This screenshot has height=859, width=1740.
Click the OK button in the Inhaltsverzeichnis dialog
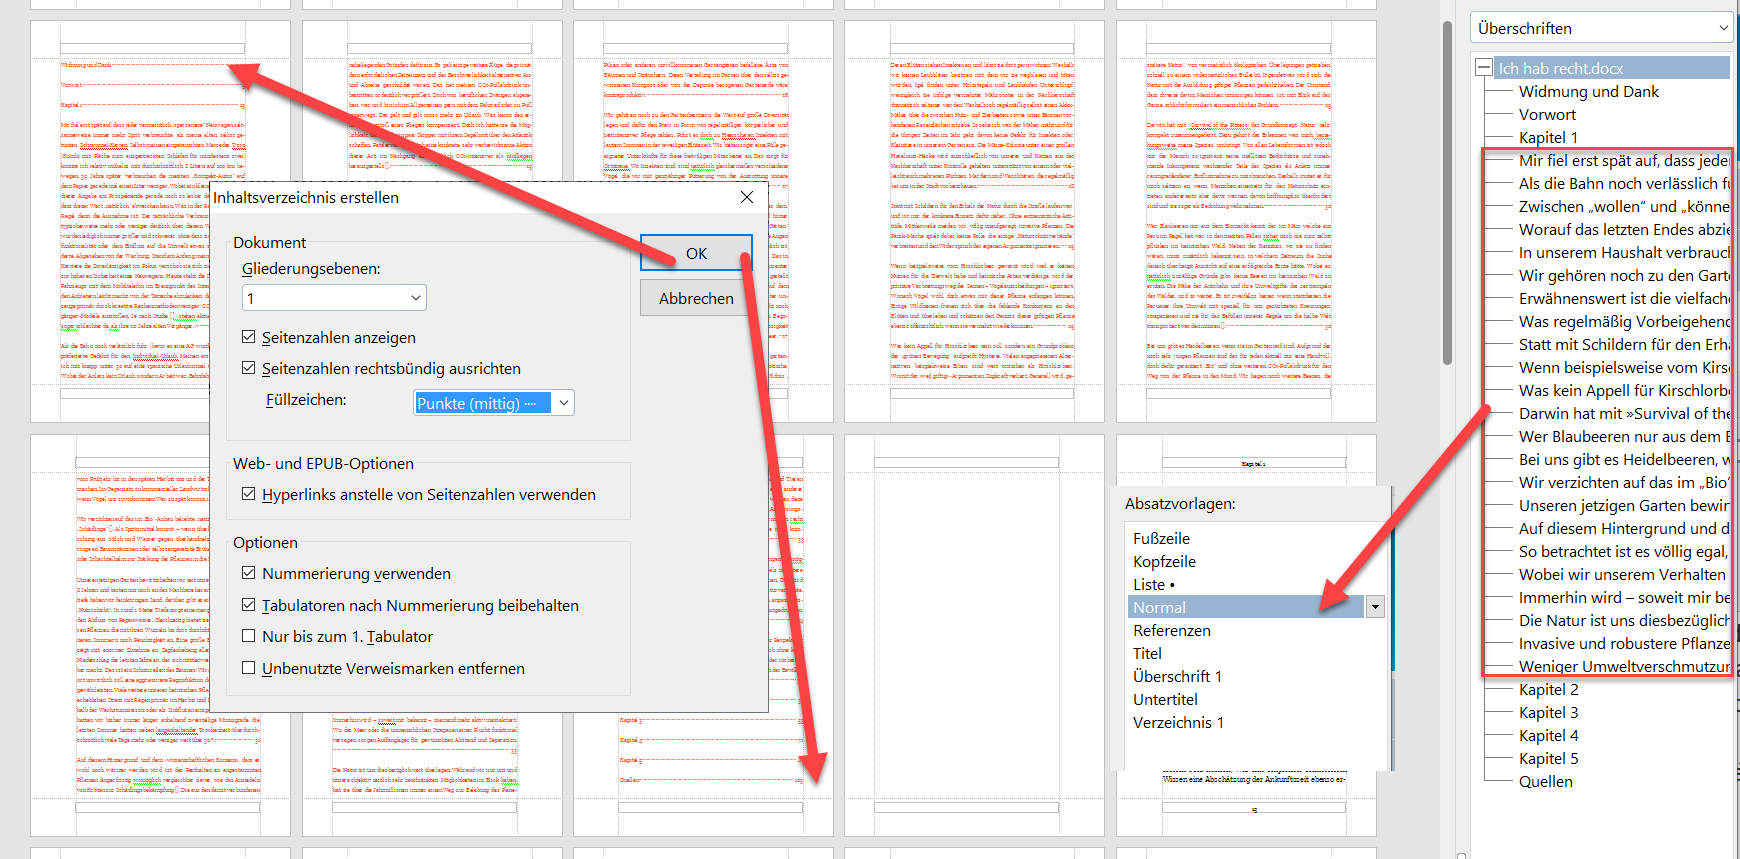click(696, 253)
